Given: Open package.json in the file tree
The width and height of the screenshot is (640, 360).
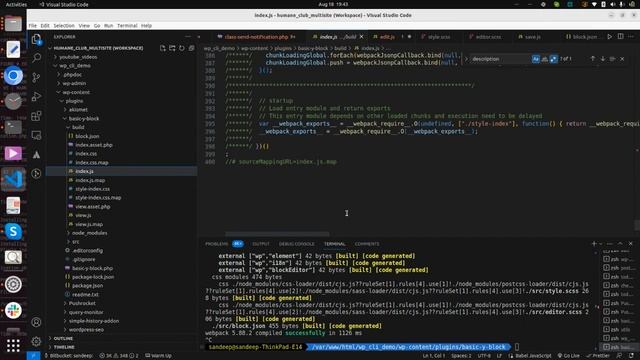Looking at the screenshot, I should [87, 286].
